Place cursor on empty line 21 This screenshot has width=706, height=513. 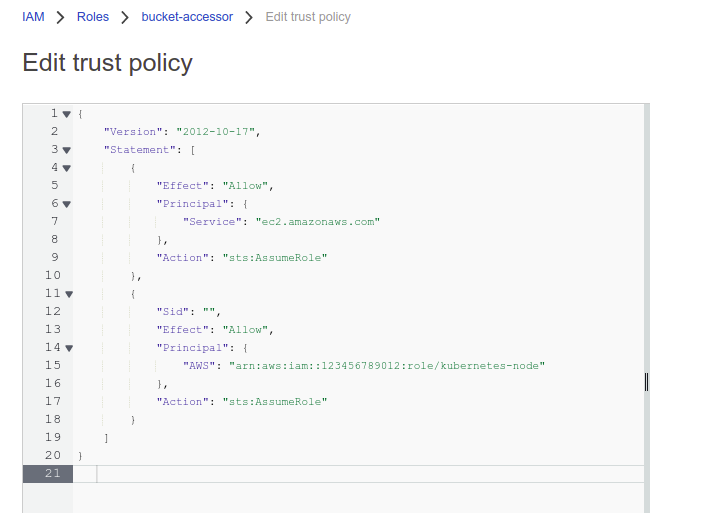pos(300,473)
